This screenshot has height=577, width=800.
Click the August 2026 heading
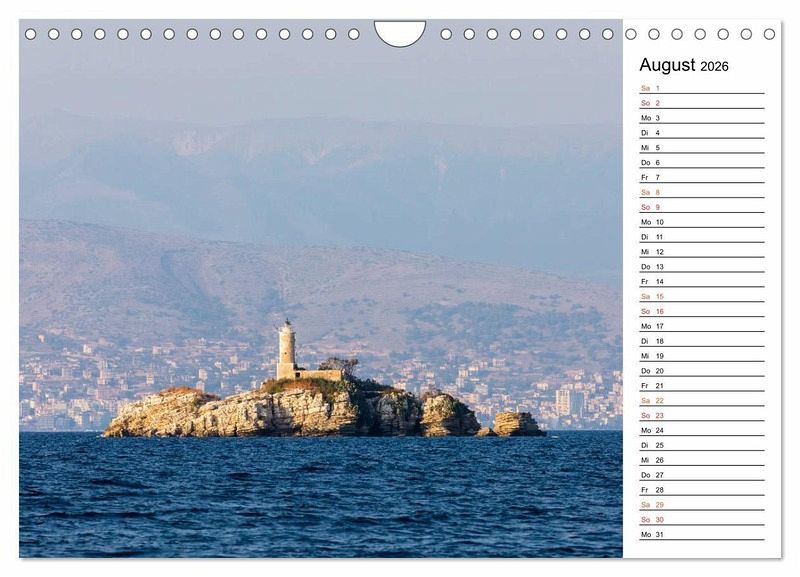tap(684, 66)
